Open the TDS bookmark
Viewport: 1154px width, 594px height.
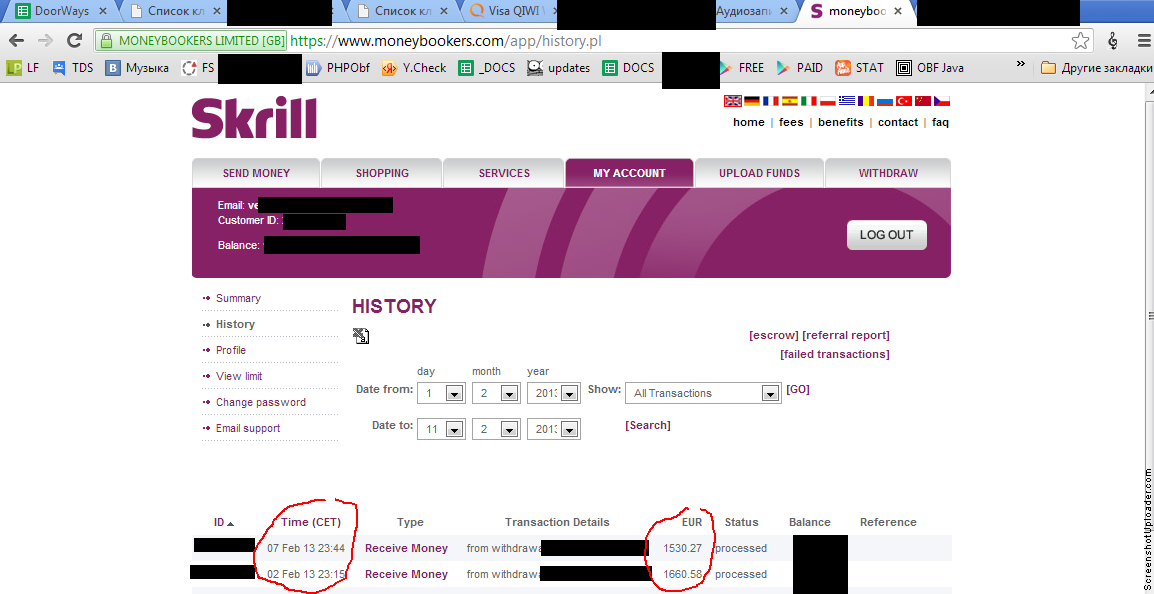pos(73,68)
